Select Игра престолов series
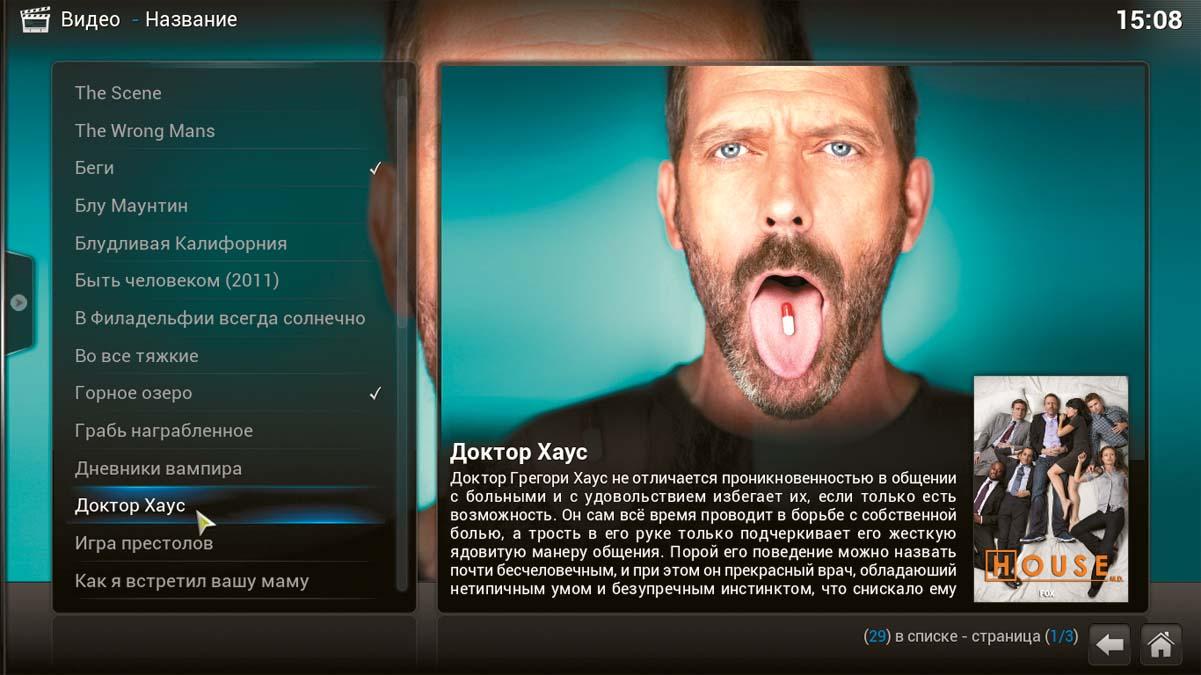Viewport: 1201px width, 675px height. [x=143, y=543]
